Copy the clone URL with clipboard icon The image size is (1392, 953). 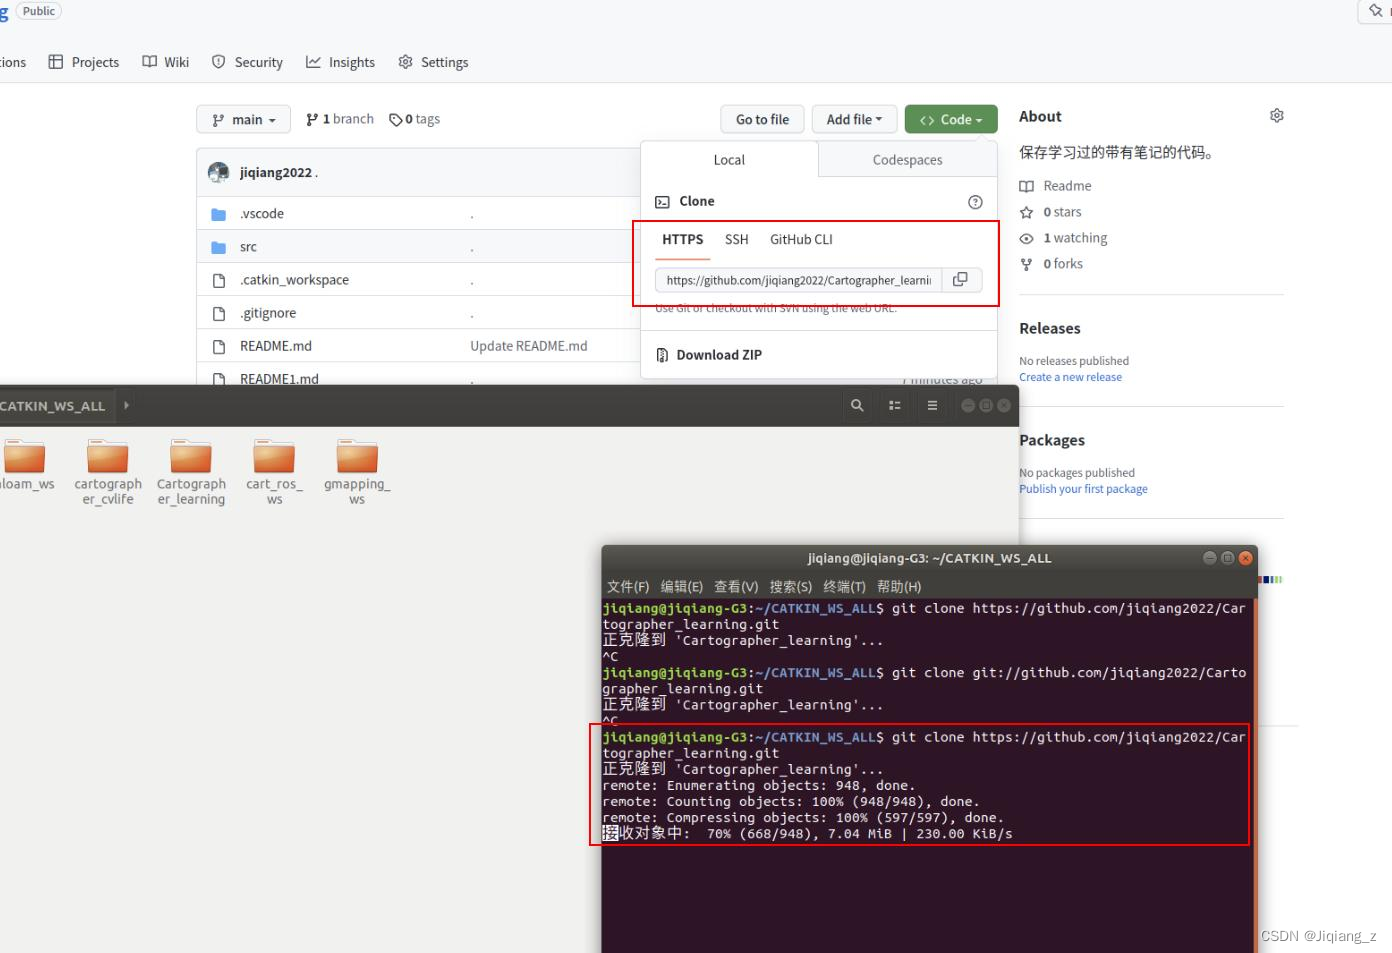(960, 280)
